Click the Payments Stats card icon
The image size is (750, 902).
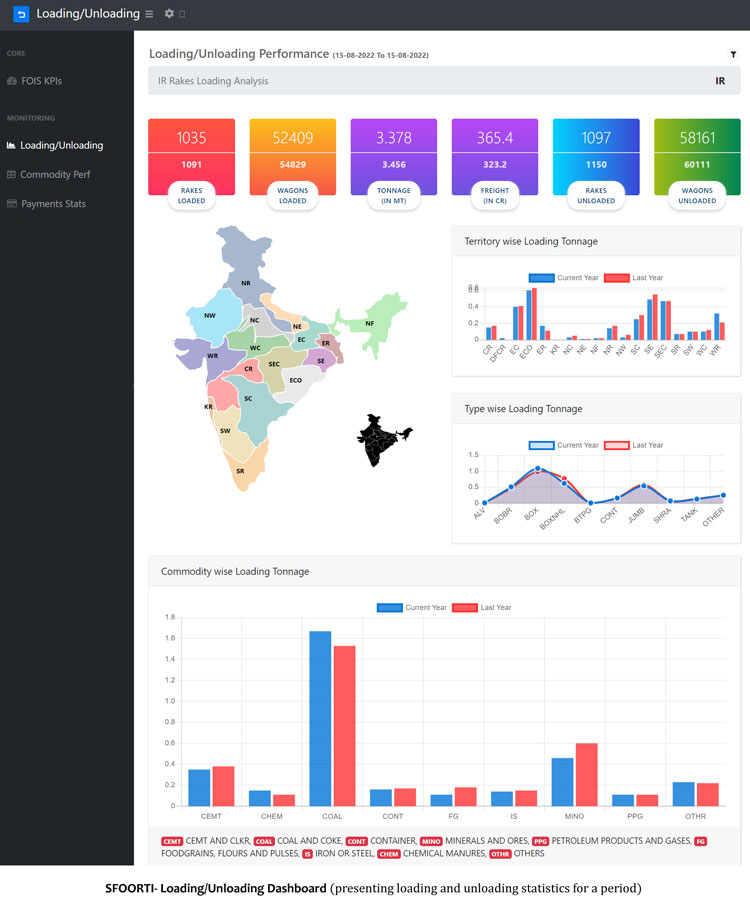click(x=12, y=204)
